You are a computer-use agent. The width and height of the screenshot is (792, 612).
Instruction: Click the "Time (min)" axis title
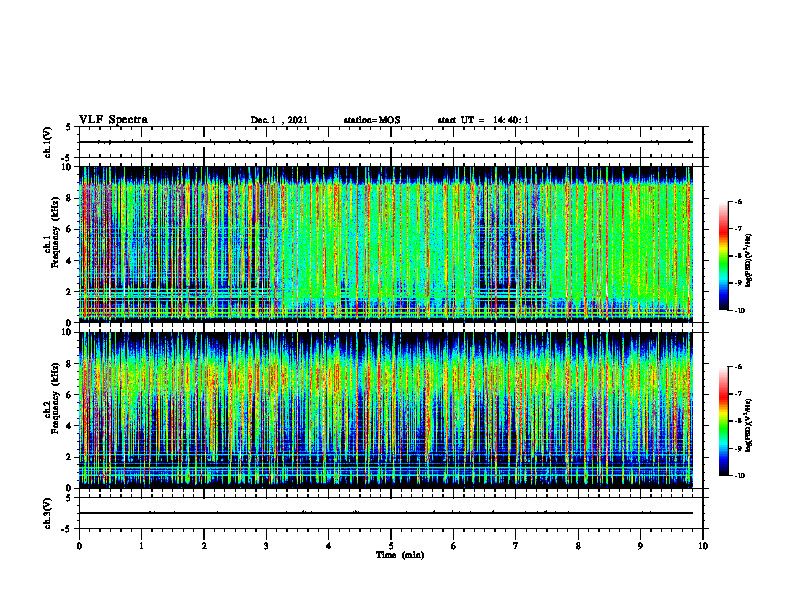(x=400, y=555)
